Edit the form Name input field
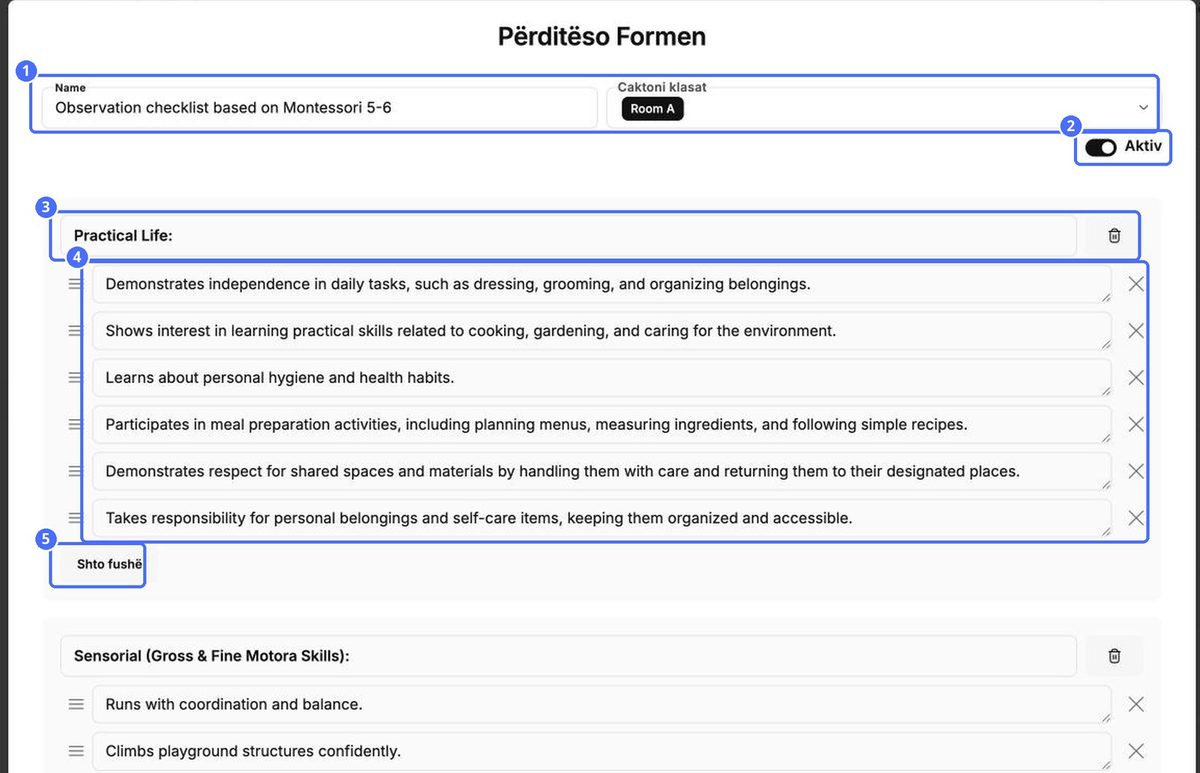 pyautogui.click(x=319, y=107)
